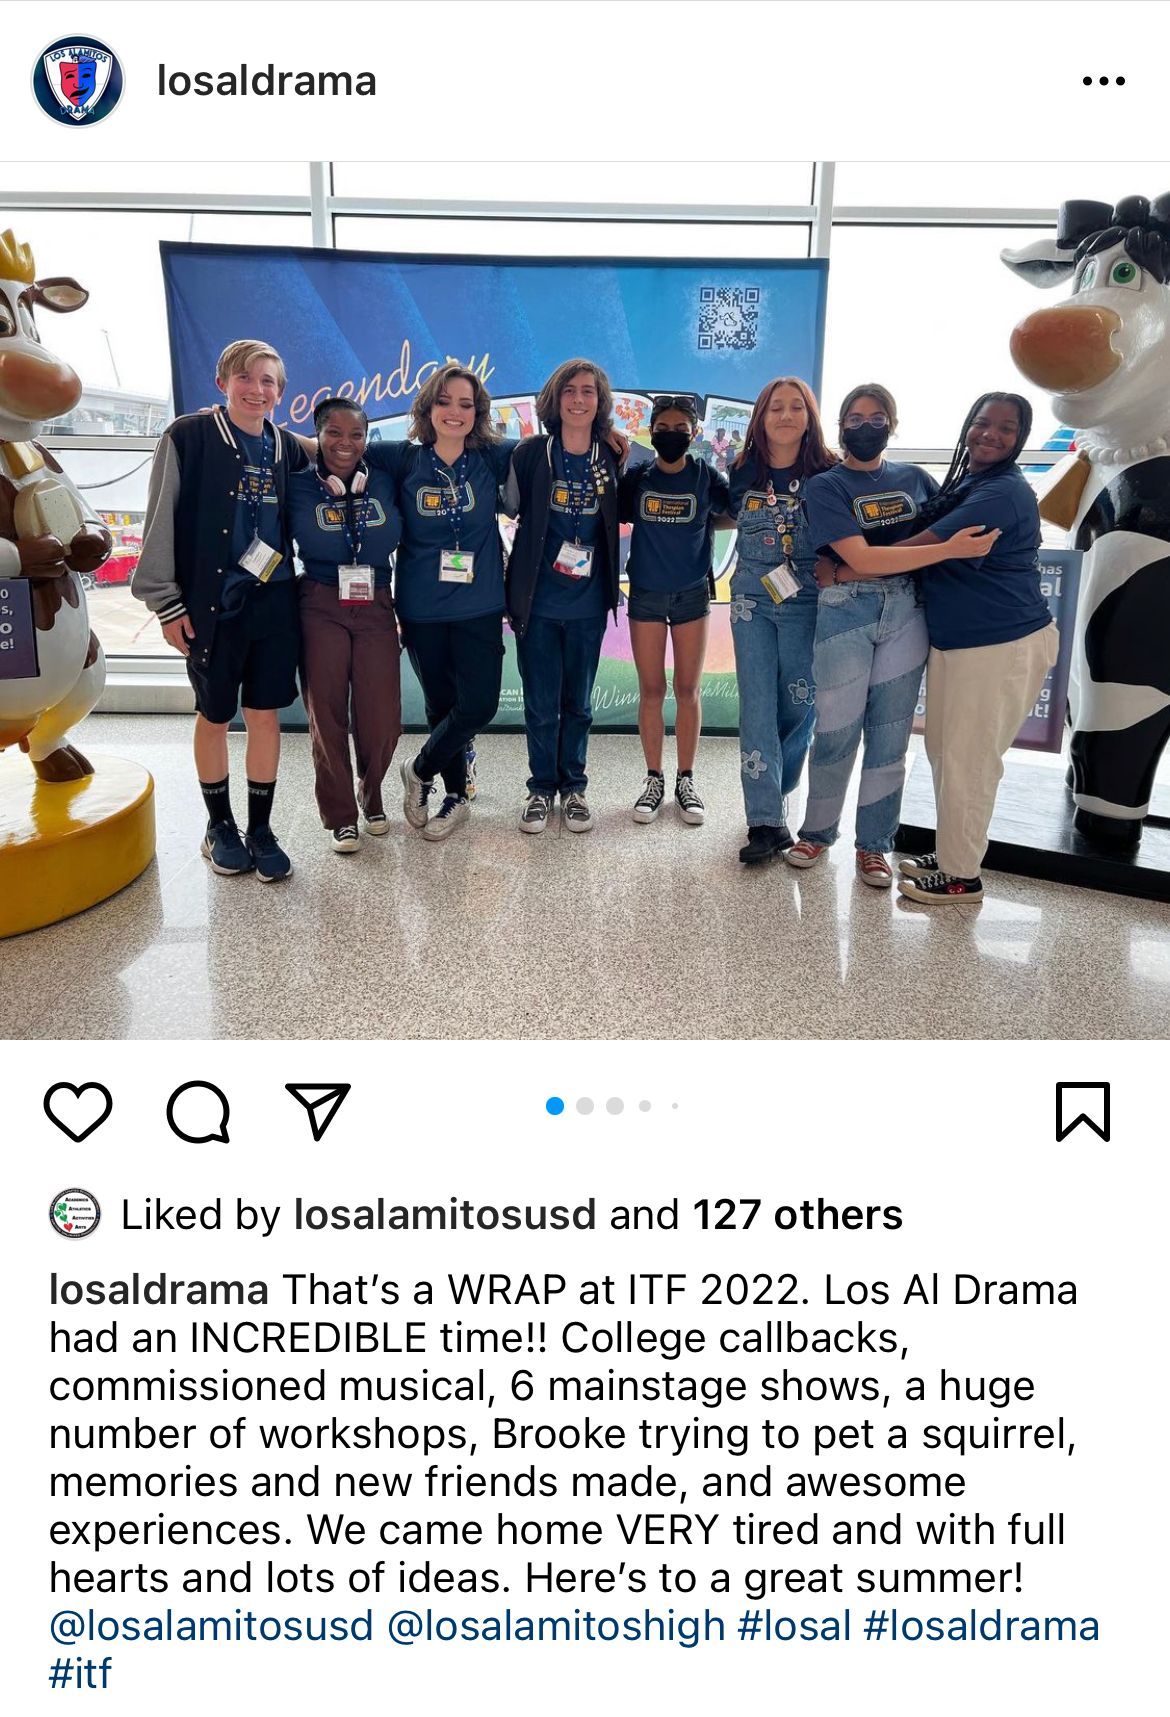Go to second carousel dot
Screen dimensions: 1170x1717
(x=586, y=1106)
